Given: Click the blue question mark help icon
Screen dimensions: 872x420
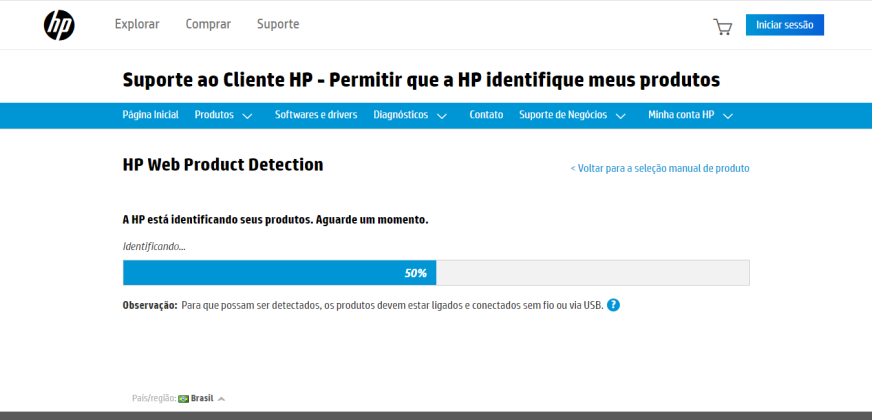Looking at the screenshot, I should 613,305.
